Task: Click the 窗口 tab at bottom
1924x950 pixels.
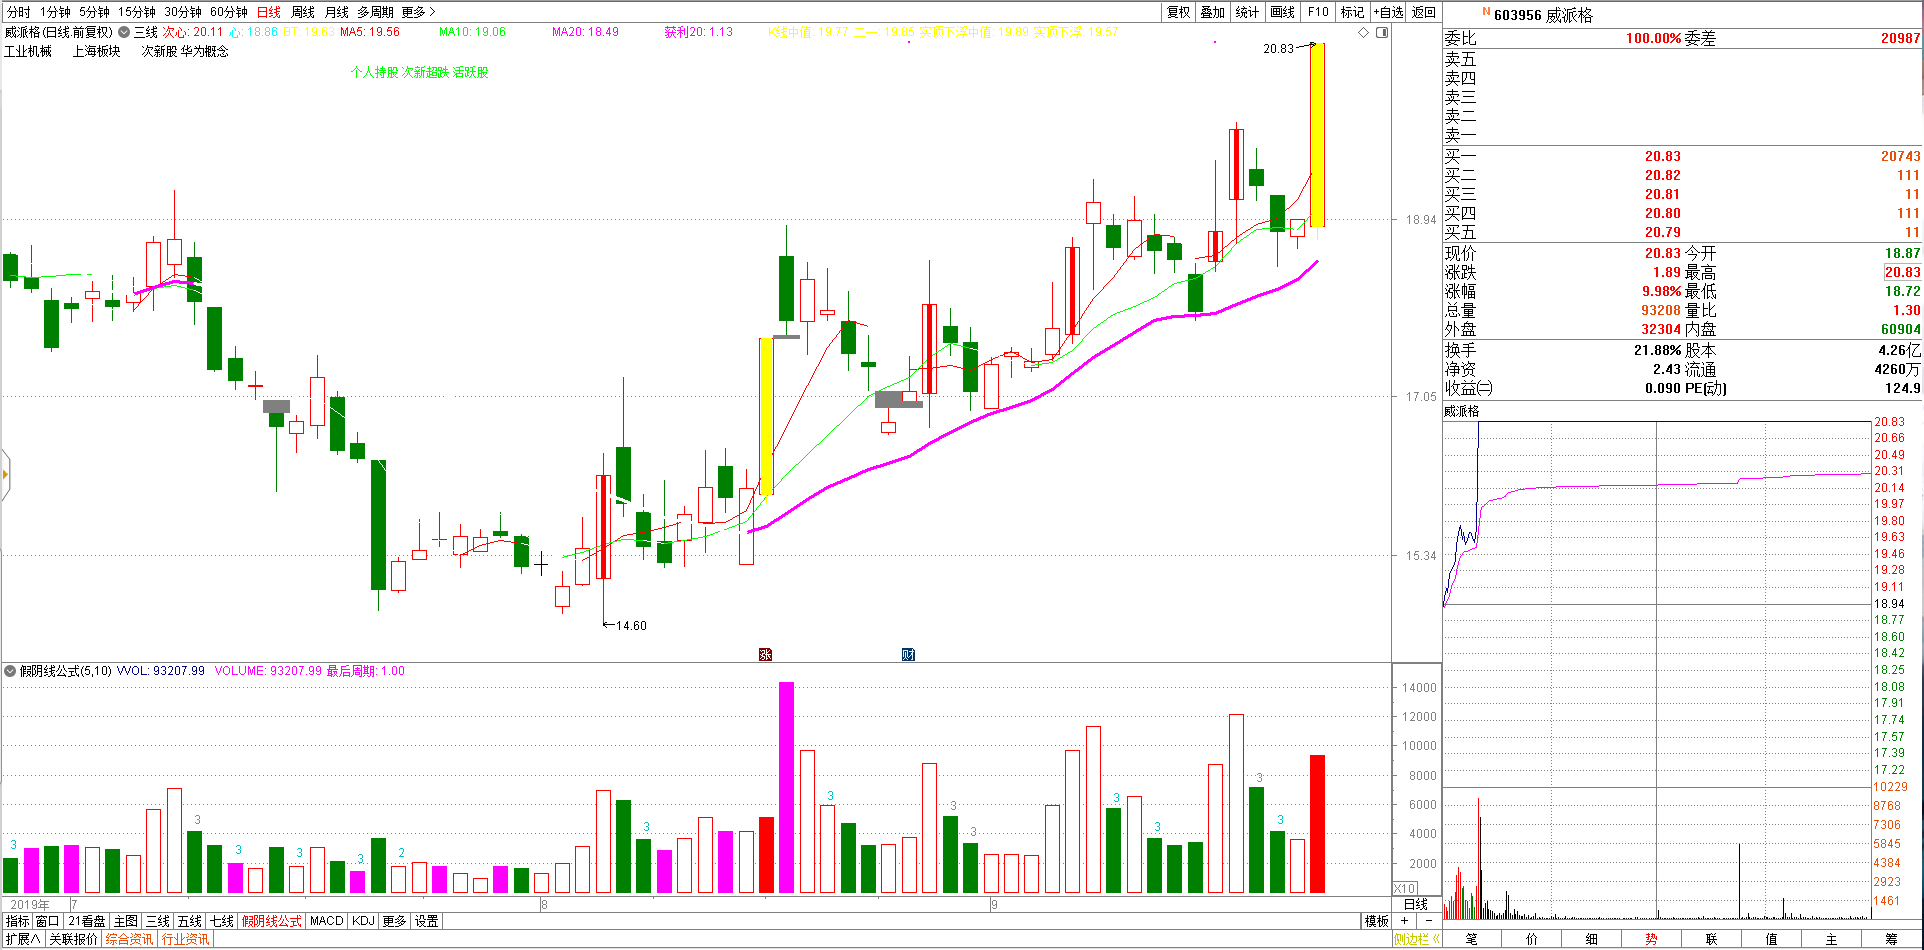Action: [48, 921]
